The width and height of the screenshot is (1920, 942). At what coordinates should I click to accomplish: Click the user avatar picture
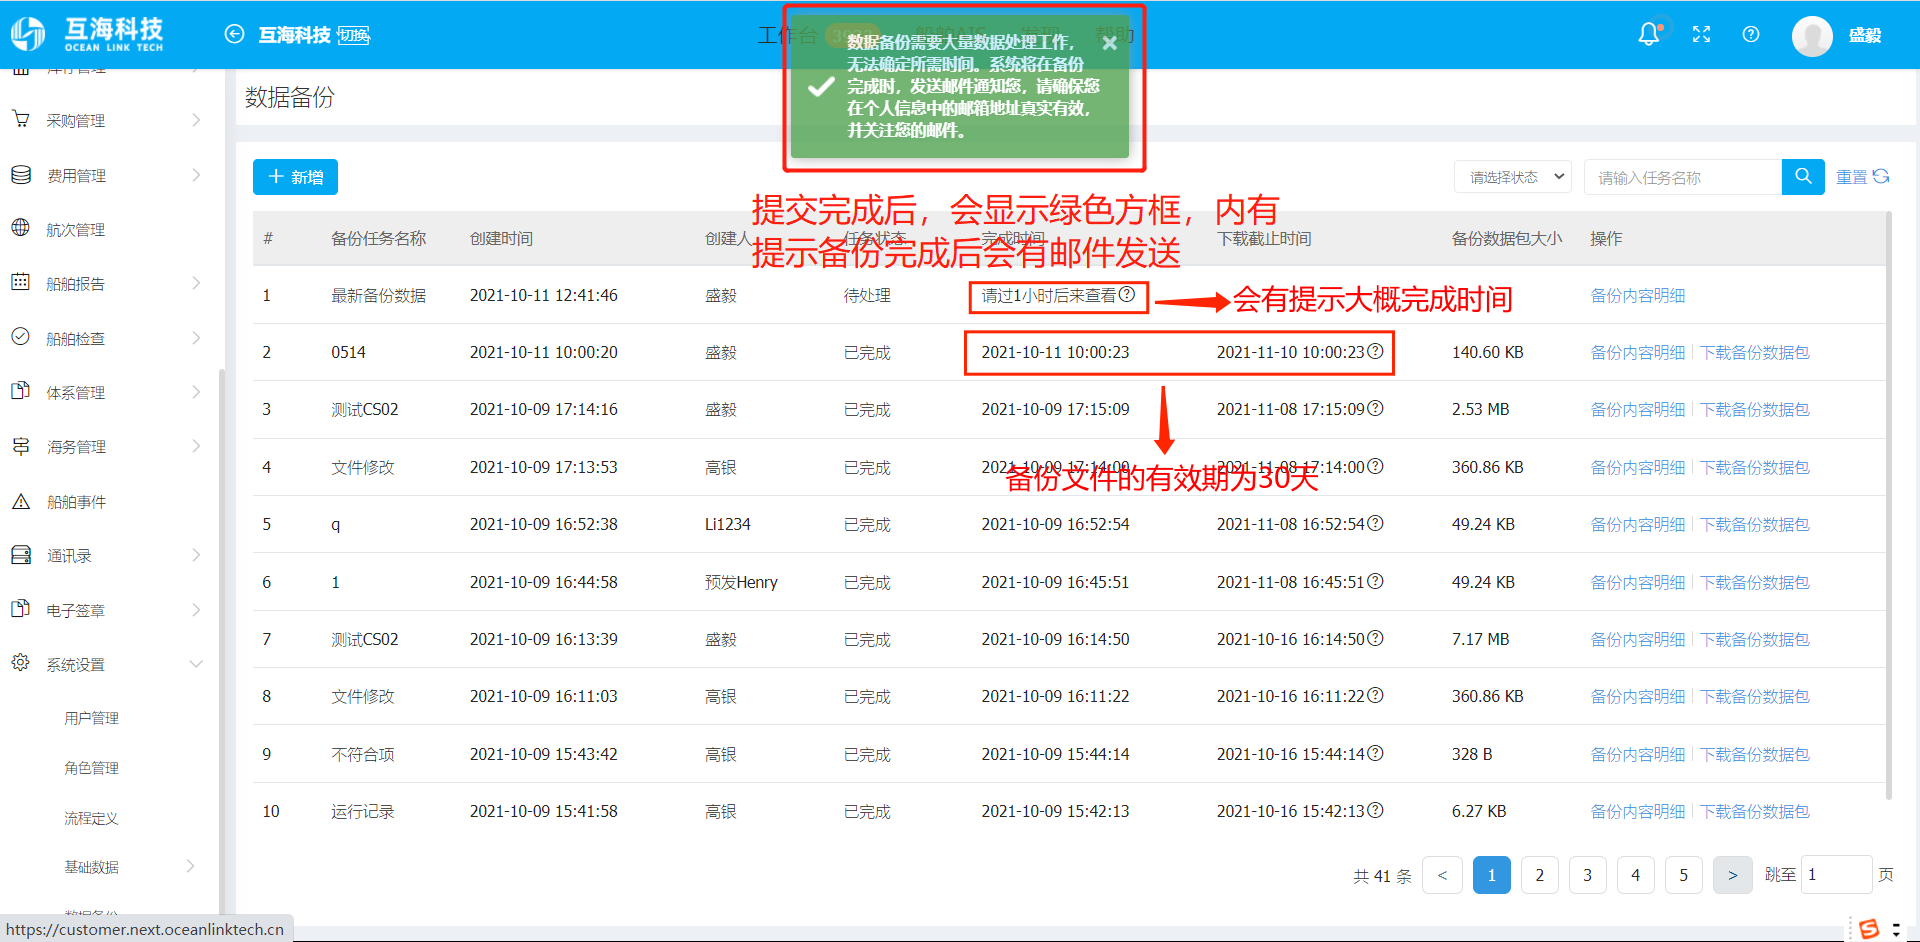1812,36
